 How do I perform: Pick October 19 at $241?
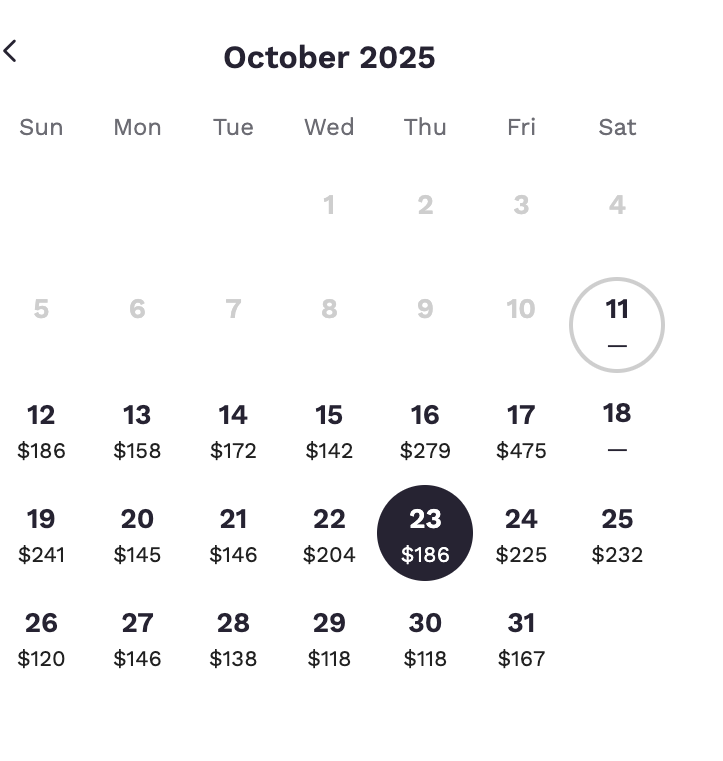tap(41, 534)
